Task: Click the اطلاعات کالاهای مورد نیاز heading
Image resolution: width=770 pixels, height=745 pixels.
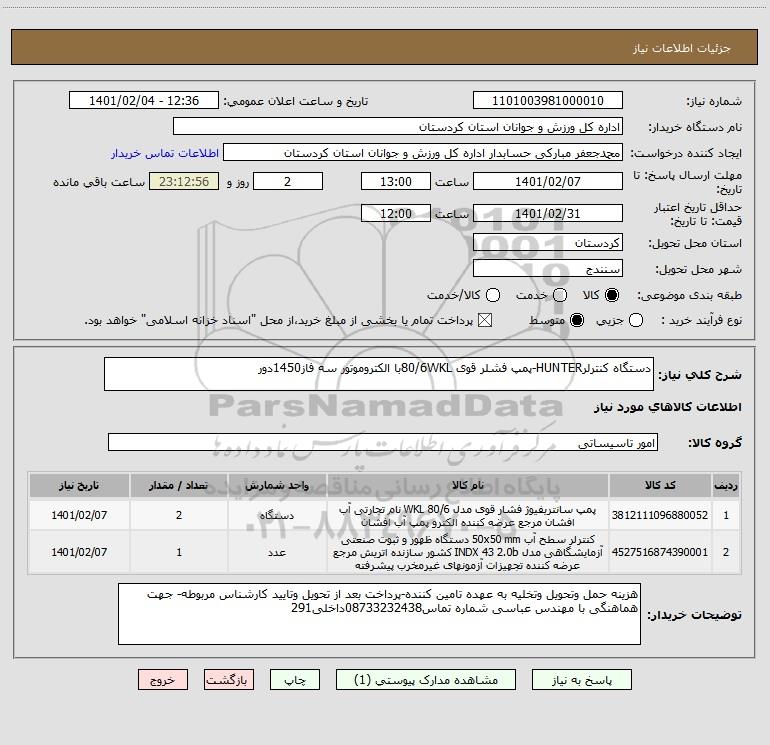Action: coord(667,407)
